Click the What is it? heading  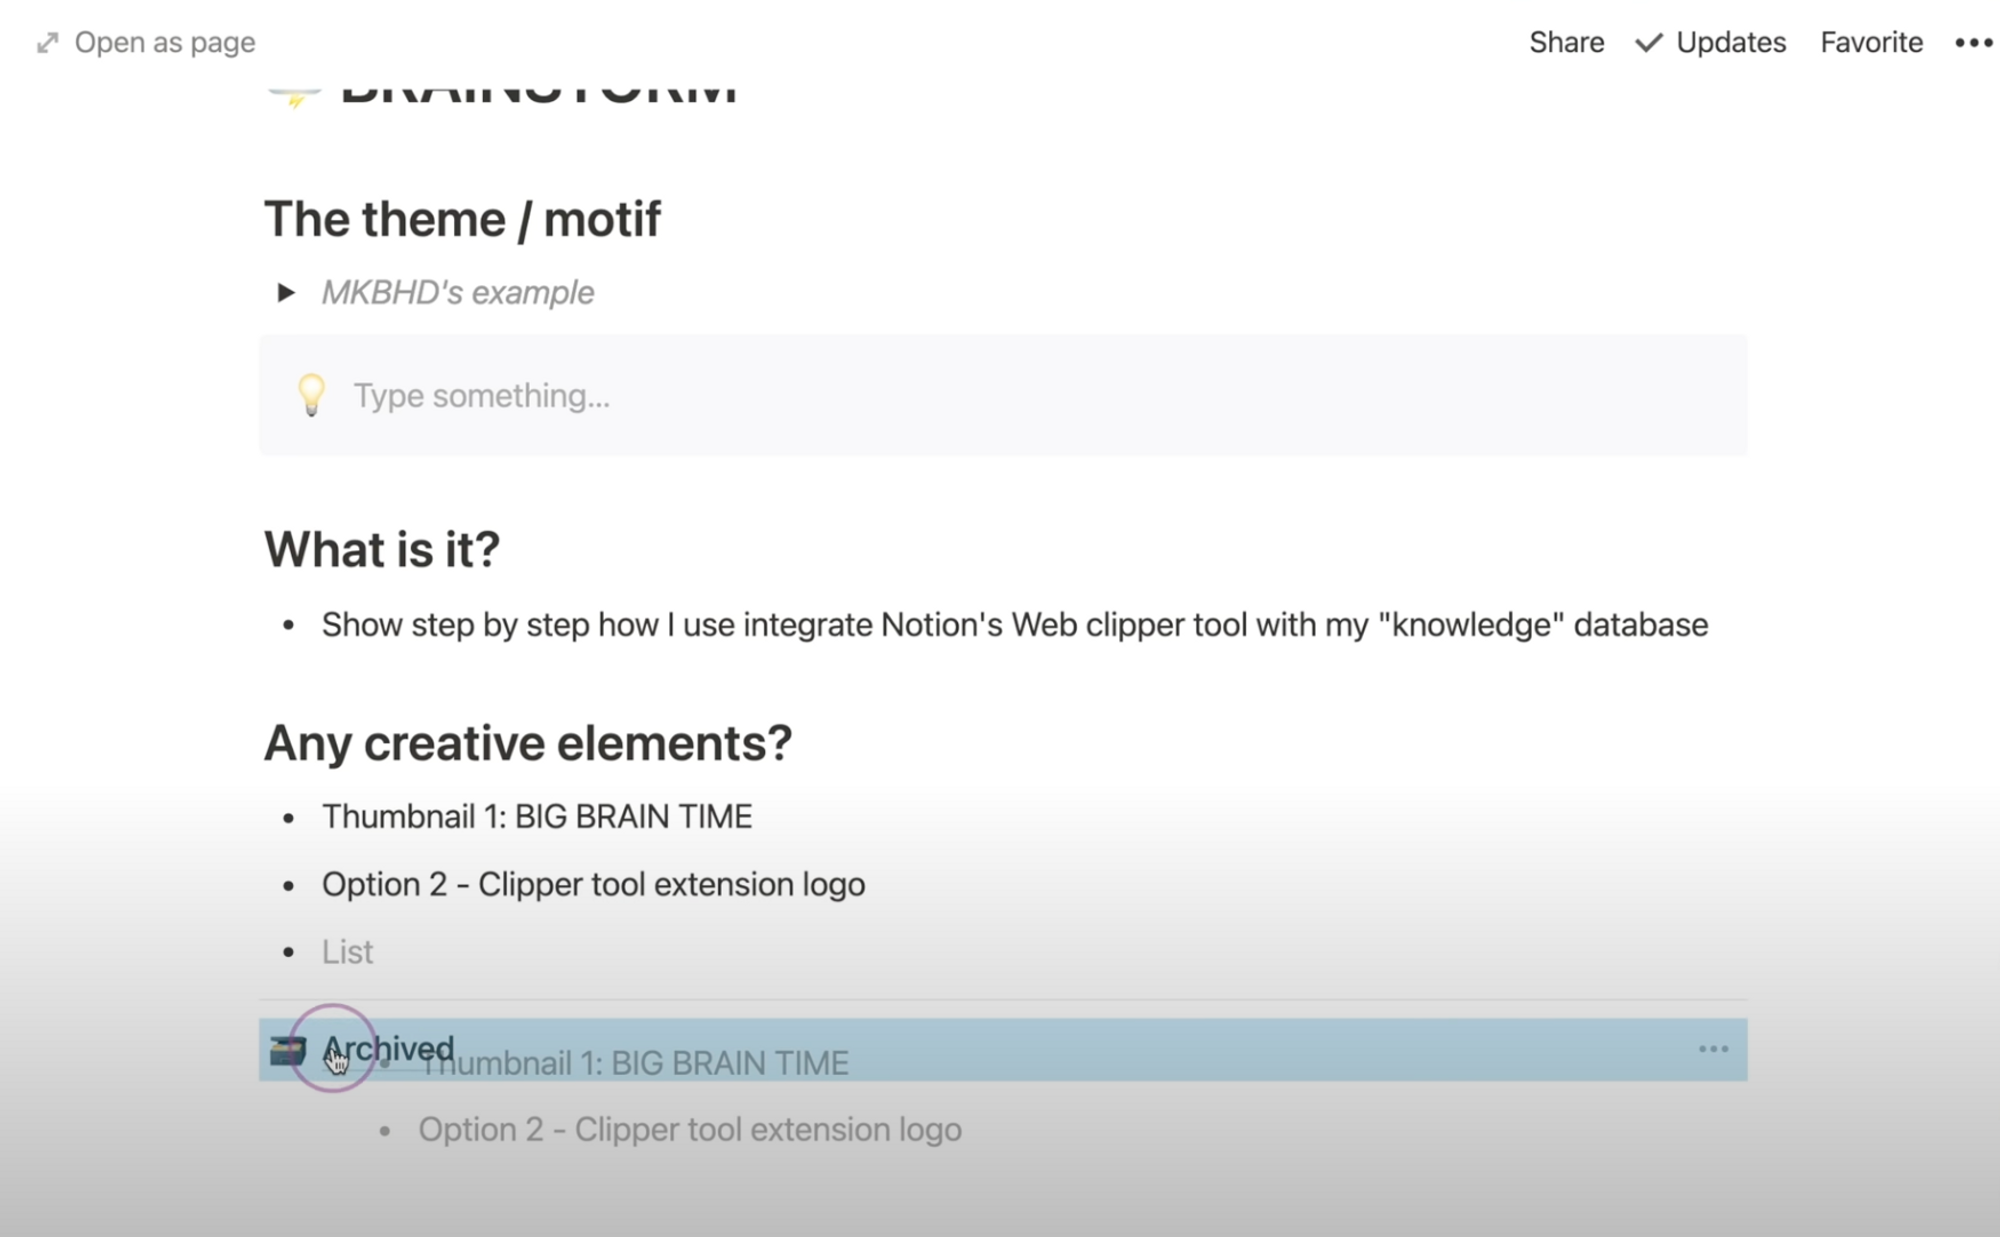point(382,549)
